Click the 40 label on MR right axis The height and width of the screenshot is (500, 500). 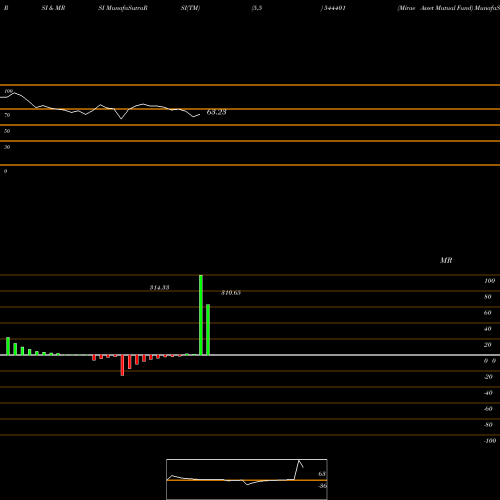(488, 329)
